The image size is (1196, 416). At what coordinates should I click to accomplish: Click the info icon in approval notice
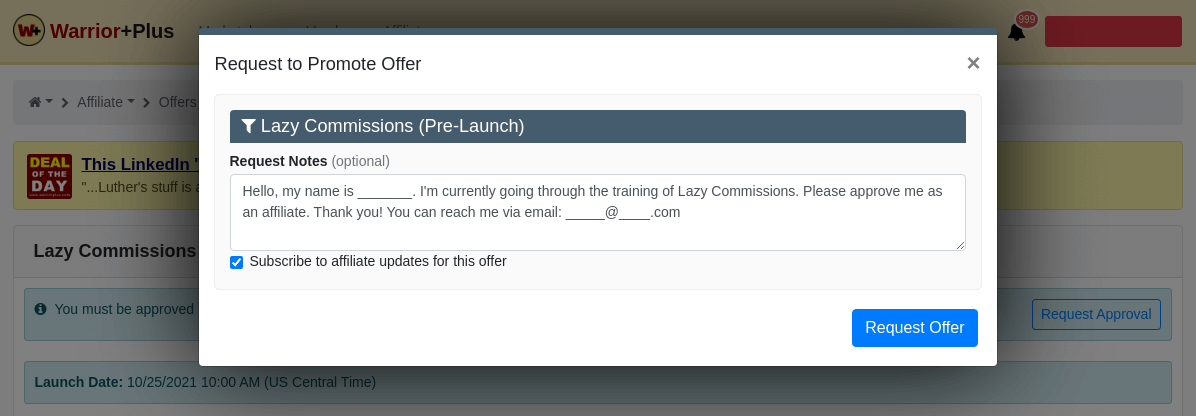40,309
